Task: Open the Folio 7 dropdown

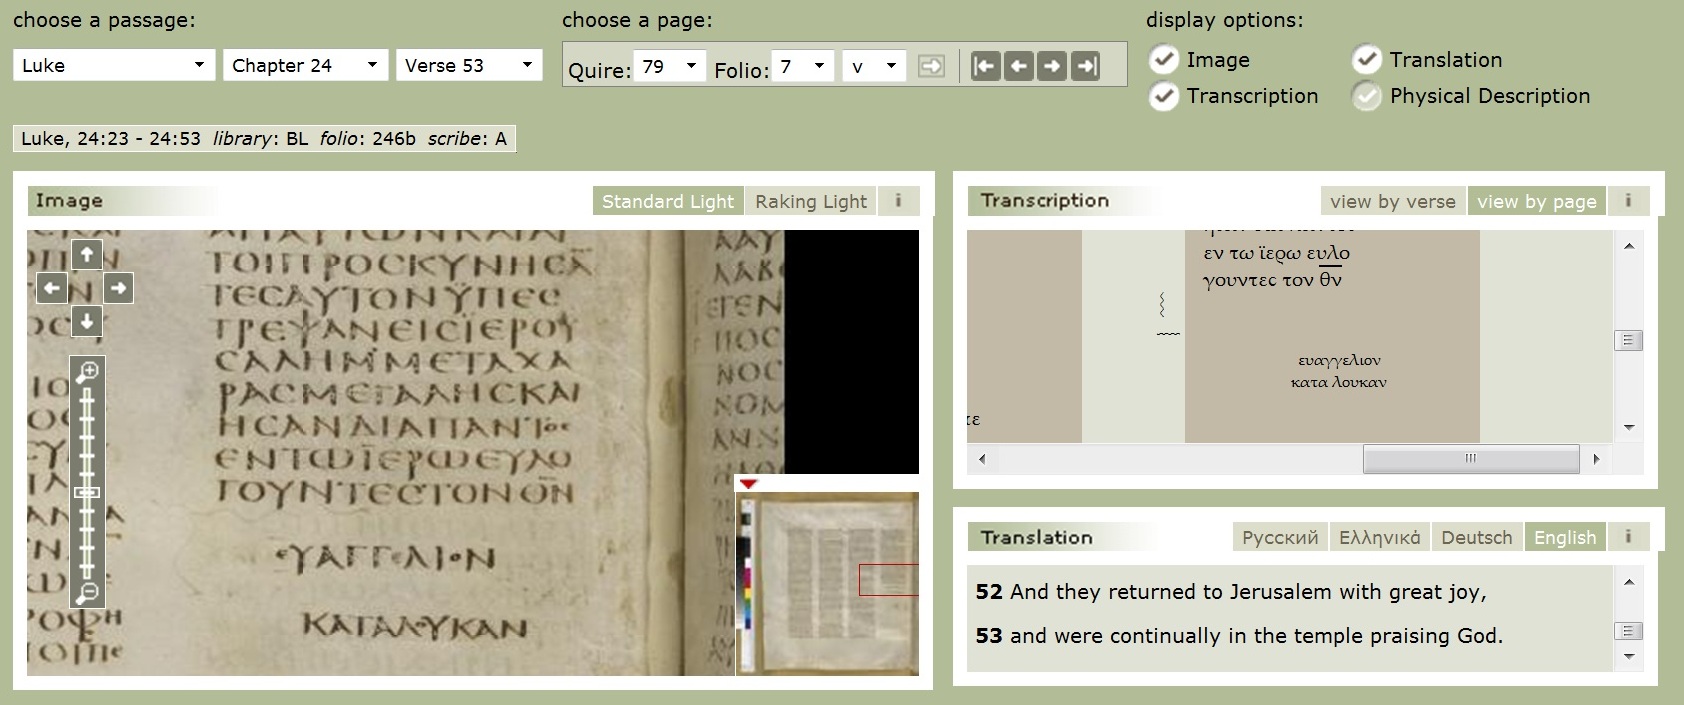Action: [x=803, y=66]
